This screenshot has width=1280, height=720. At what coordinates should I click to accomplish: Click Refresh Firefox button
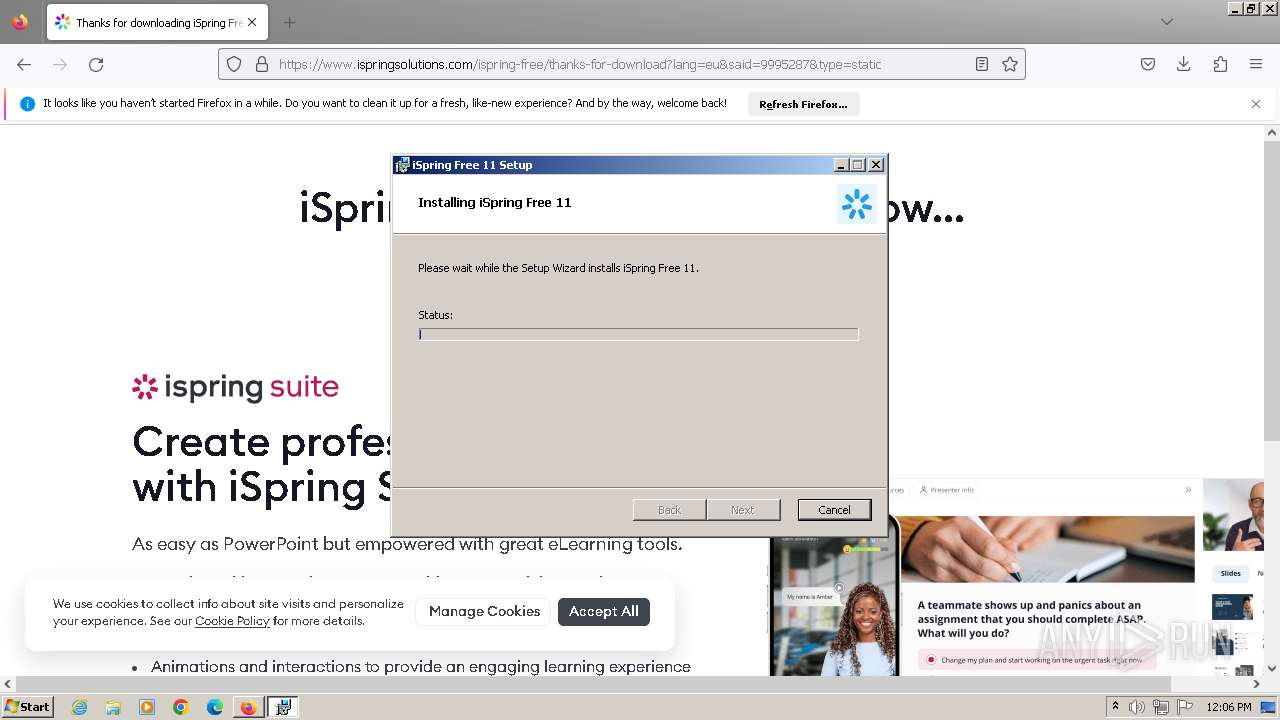point(803,104)
